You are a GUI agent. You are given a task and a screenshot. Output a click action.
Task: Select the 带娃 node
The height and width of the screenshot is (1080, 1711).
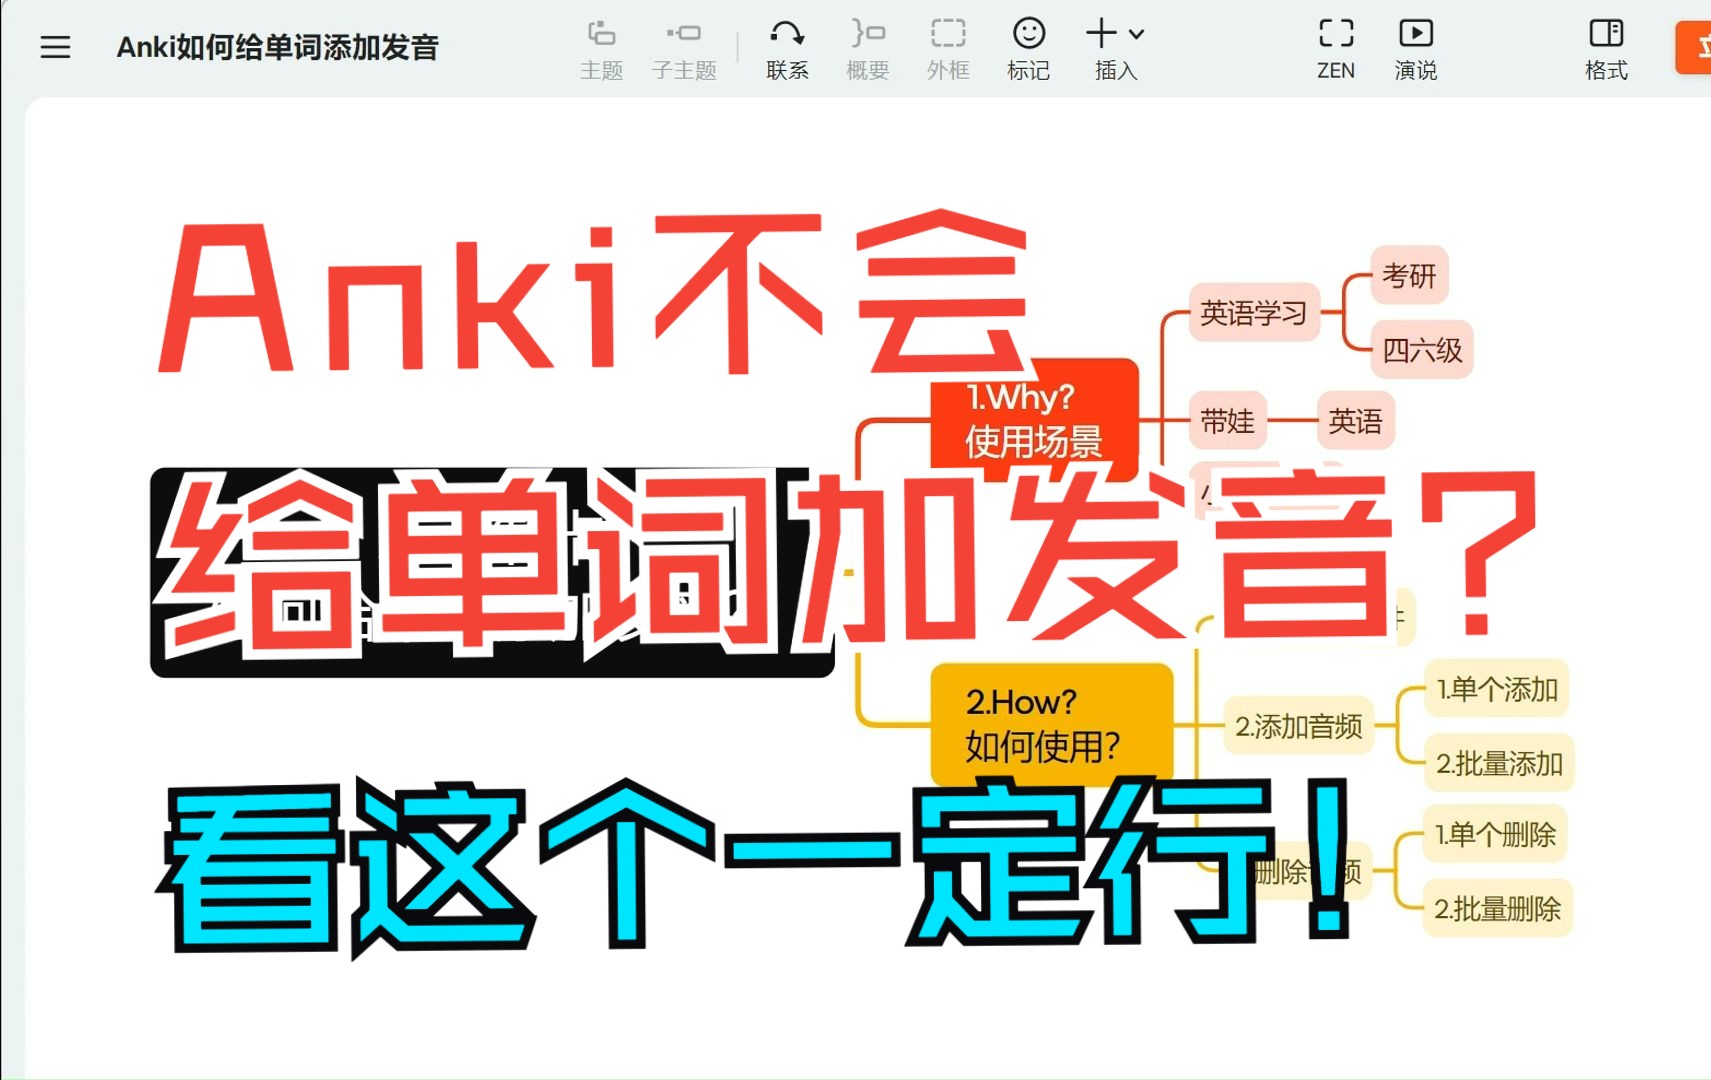(1227, 421)
